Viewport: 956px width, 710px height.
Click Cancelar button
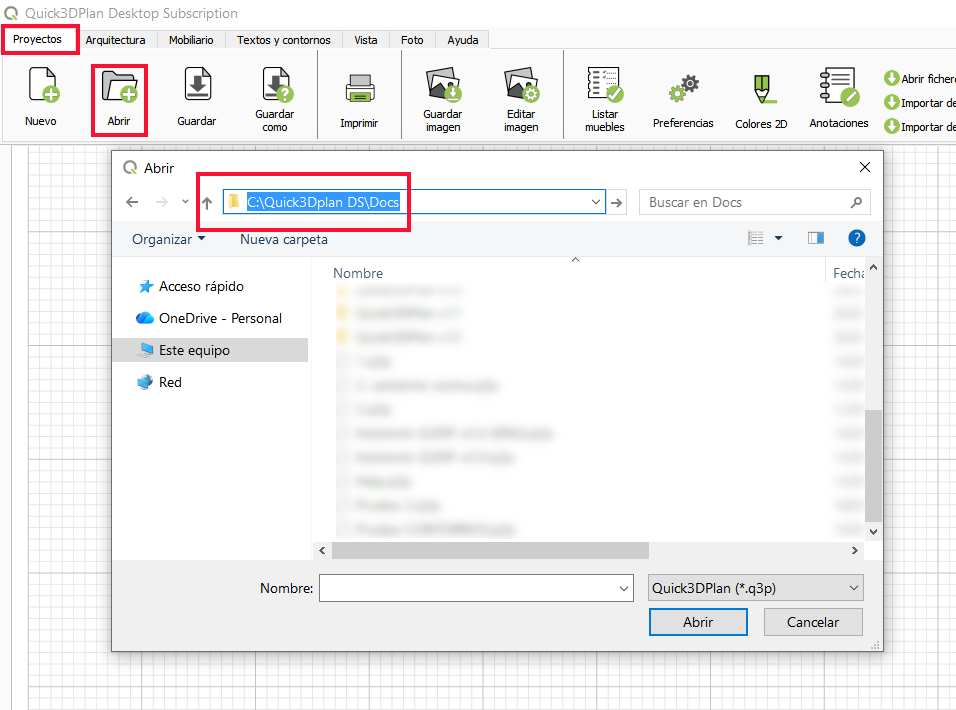[813, 622]
